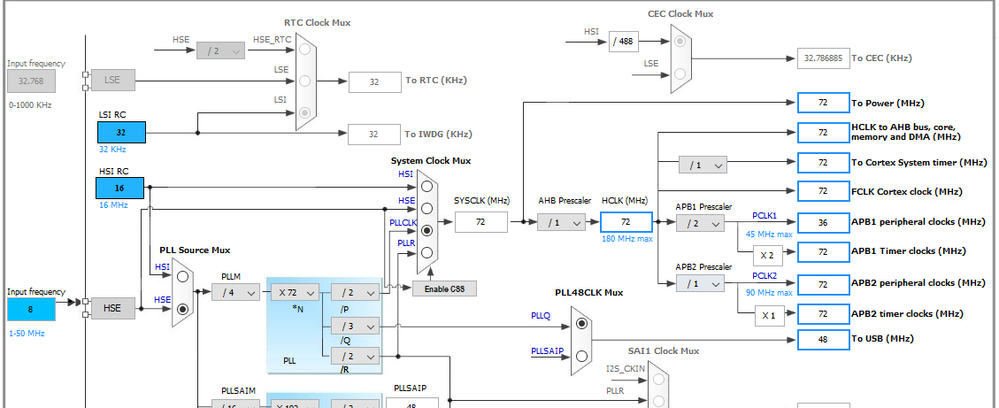
Task: Click the "180 MHz max" text
Action: click(626, 239)
